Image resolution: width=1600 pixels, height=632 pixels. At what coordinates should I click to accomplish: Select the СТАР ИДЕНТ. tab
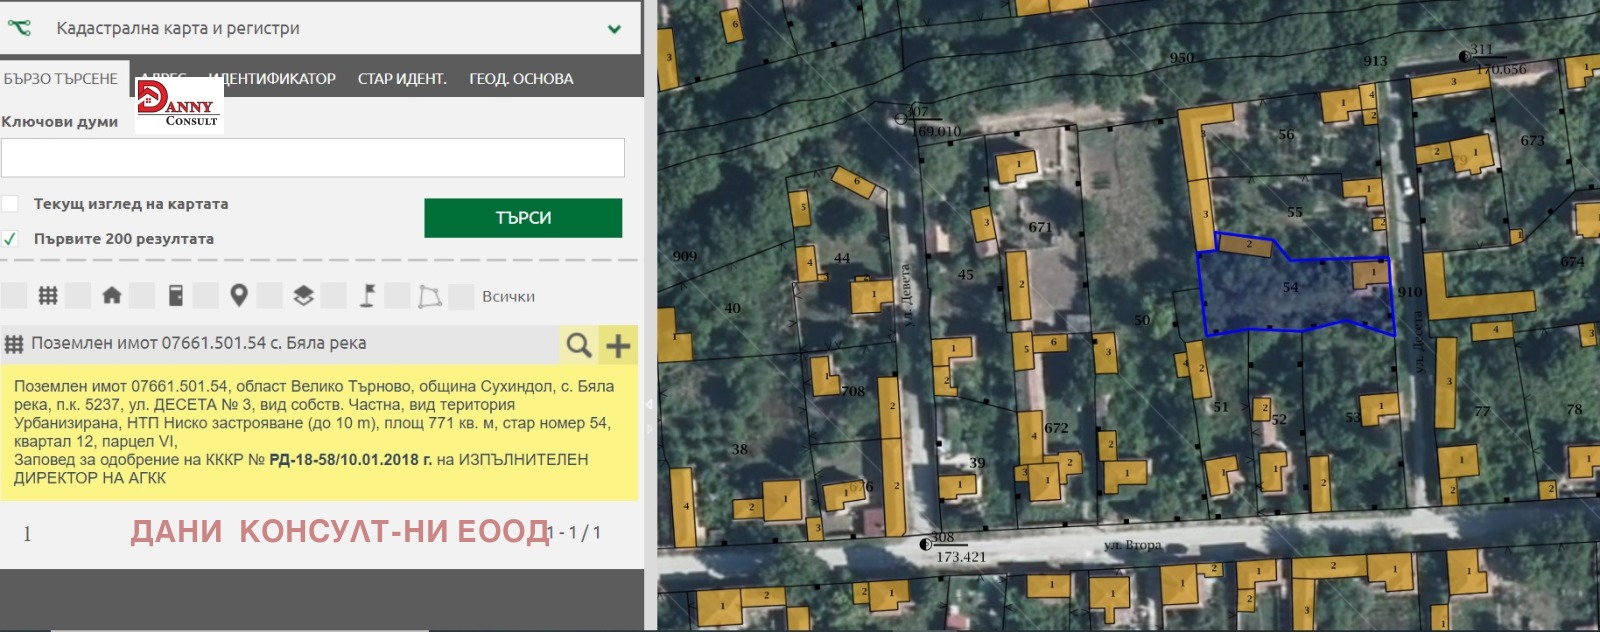coord(402,79)
